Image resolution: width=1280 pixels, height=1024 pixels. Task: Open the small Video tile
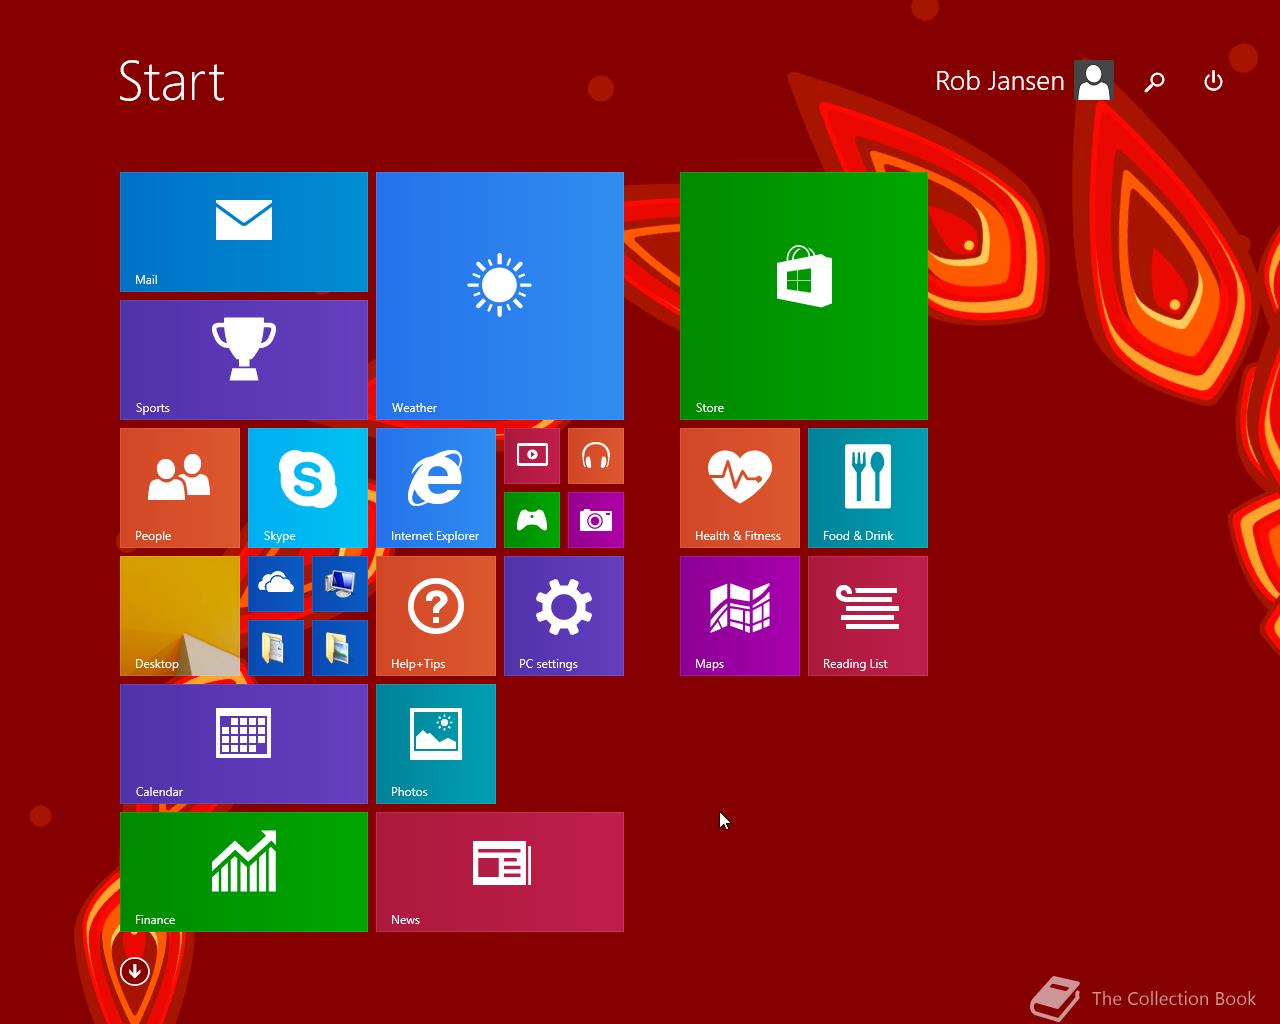pyautogui.click(x=532, y=456)
